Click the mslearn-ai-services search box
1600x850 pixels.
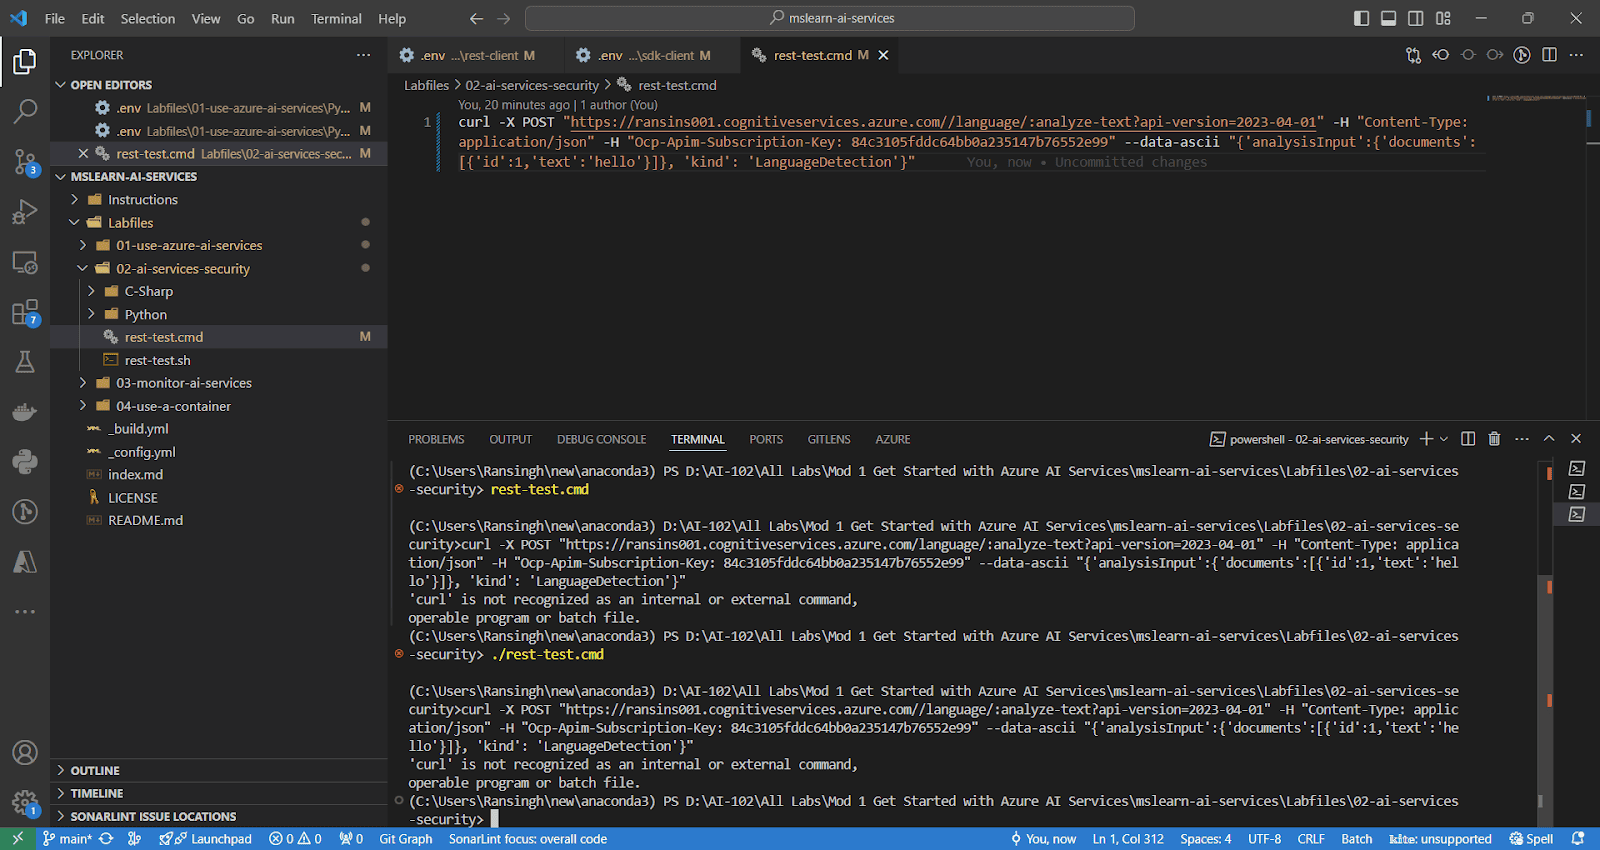(x=830, y=18)
